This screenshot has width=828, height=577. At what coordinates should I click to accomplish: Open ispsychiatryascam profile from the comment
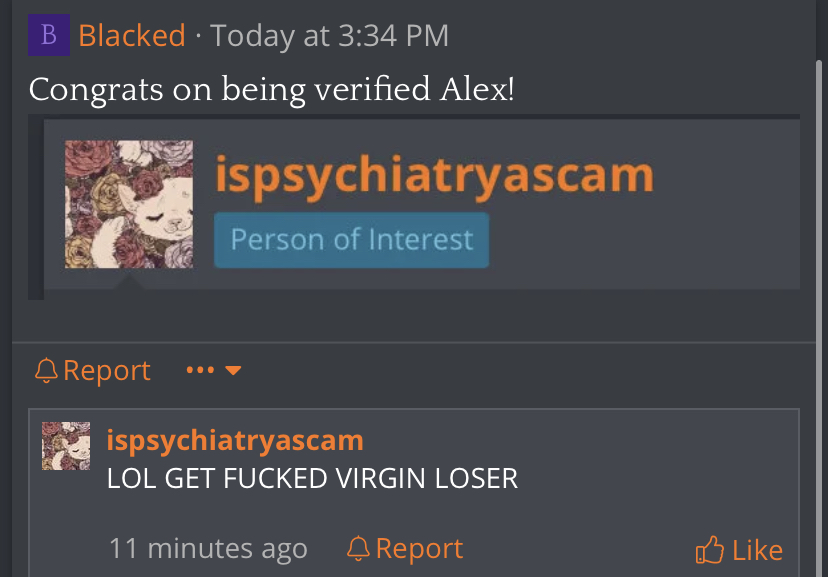pos(235,441)
